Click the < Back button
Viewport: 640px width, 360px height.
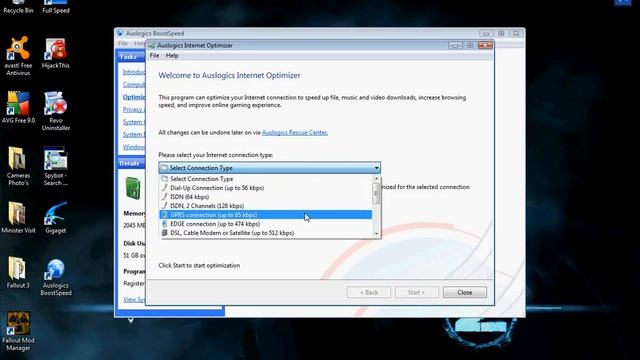point(369,292)
